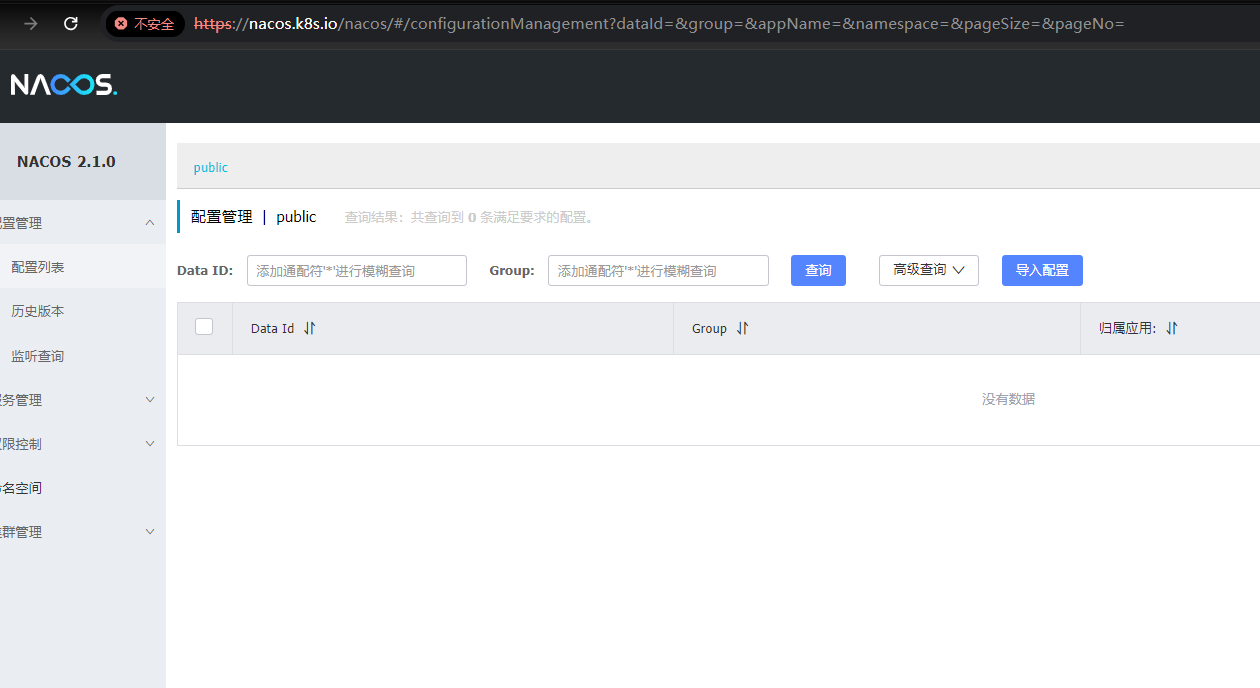
Task: Select the public namespace tab
Action: coord(211,167)
